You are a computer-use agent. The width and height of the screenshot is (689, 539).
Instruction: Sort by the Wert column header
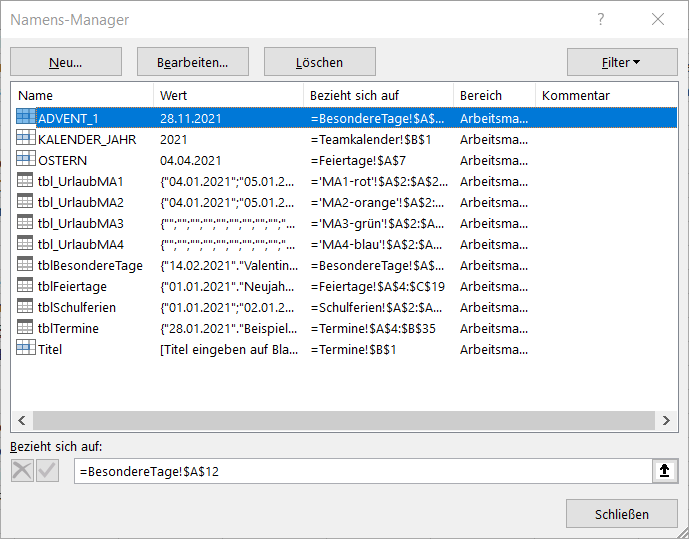(x=228, y=95)
